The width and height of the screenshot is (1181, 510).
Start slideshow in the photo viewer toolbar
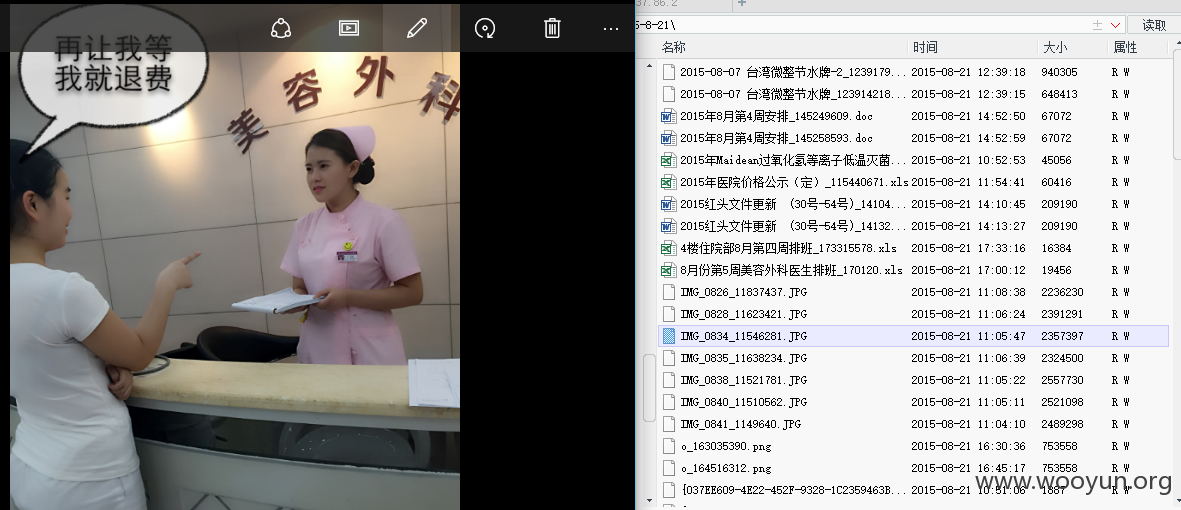[x=349, y=29]
